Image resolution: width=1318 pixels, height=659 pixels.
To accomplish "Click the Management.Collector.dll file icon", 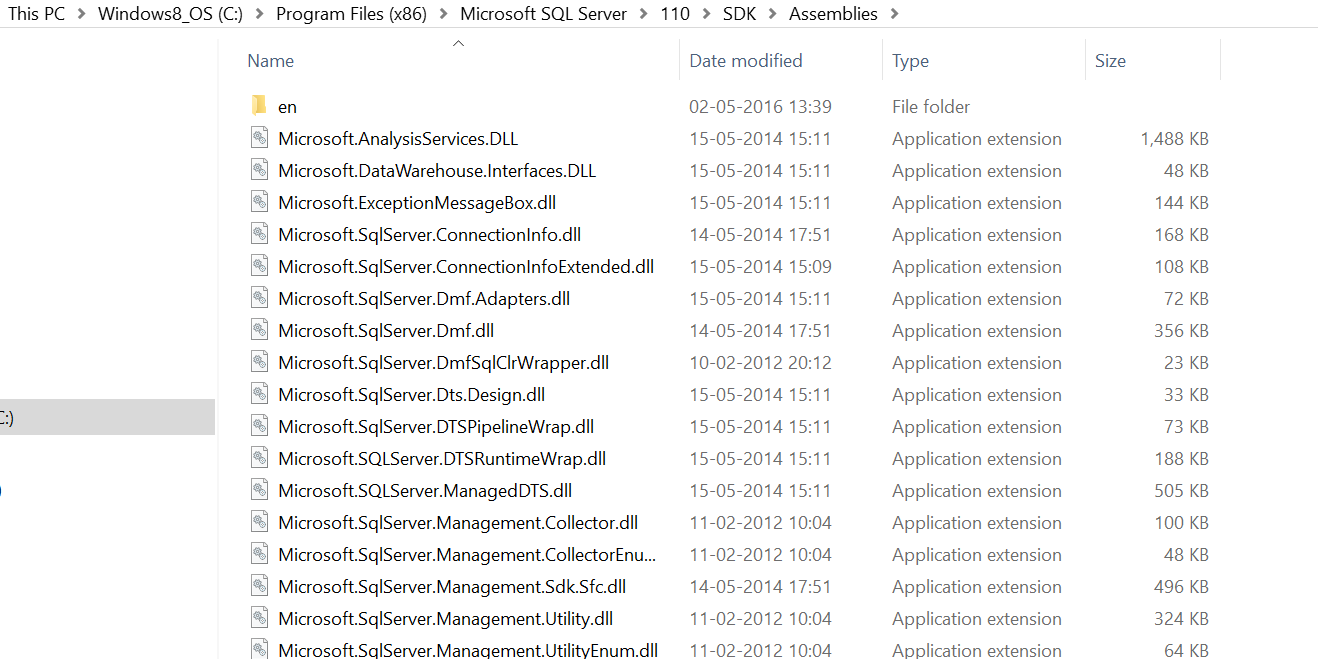I will pos(260,522).
